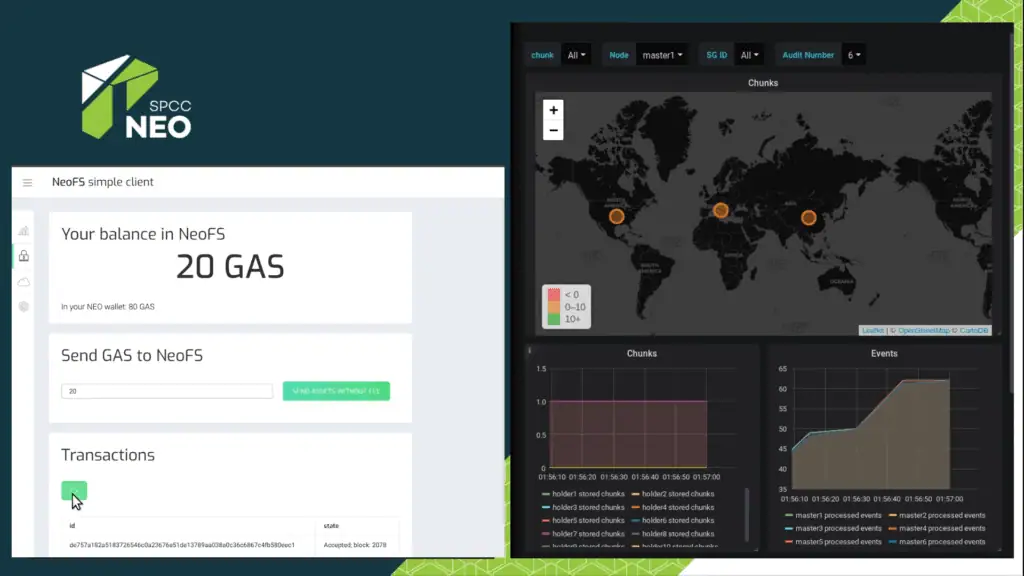Open the Node dropdown showing master1

[662, 56]
